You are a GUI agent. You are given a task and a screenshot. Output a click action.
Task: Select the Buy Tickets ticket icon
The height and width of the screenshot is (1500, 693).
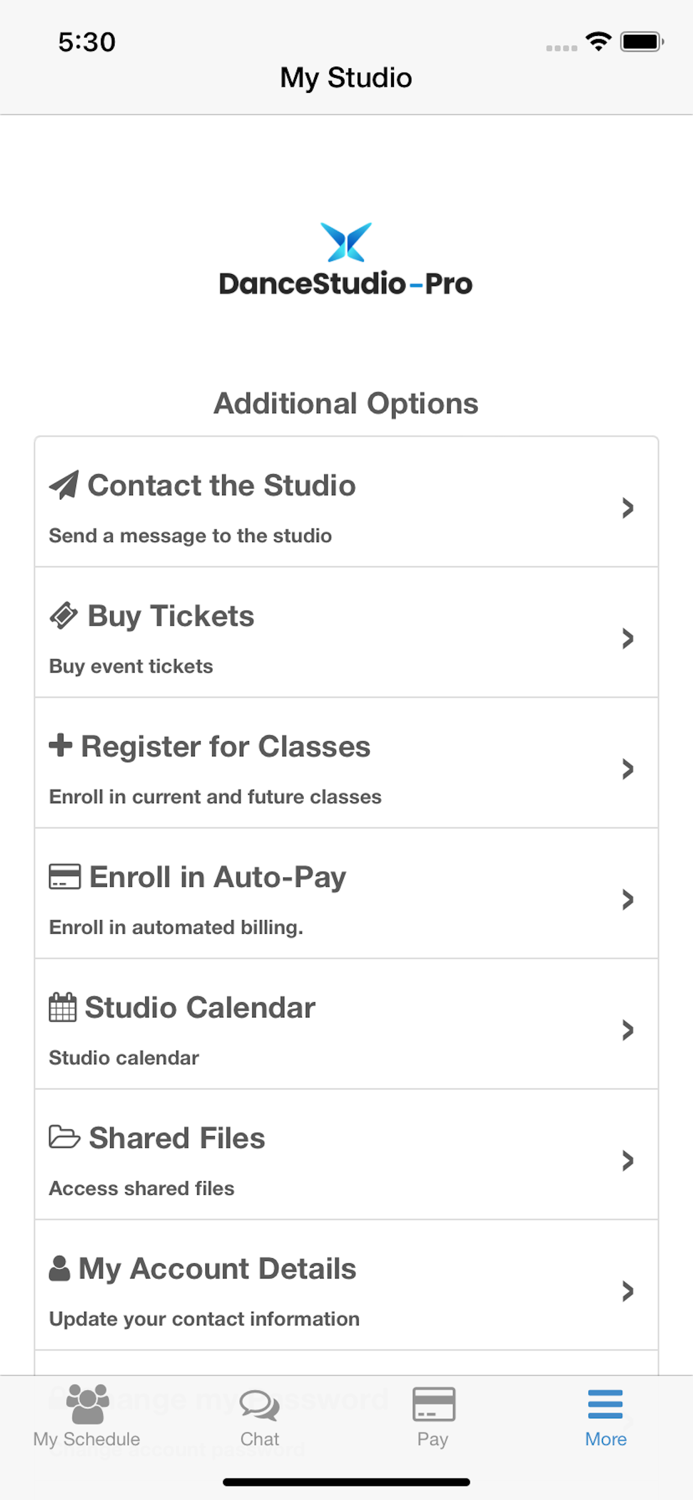click(x=62, y=615)
